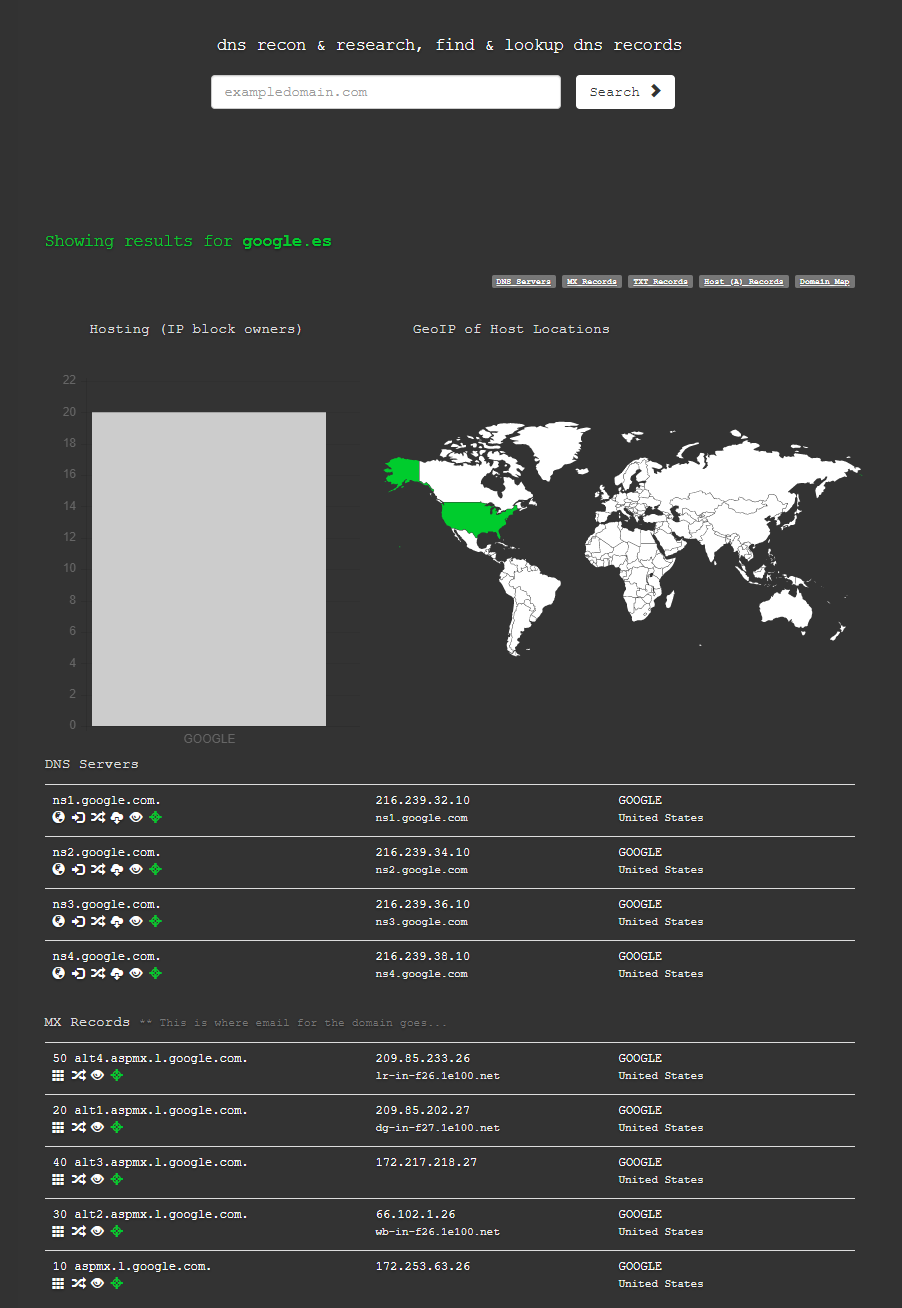Viewport: 902px width, 1308px height.
Task: Click the cloud download icon under ns3.google.com
Action: pos(116,921)
